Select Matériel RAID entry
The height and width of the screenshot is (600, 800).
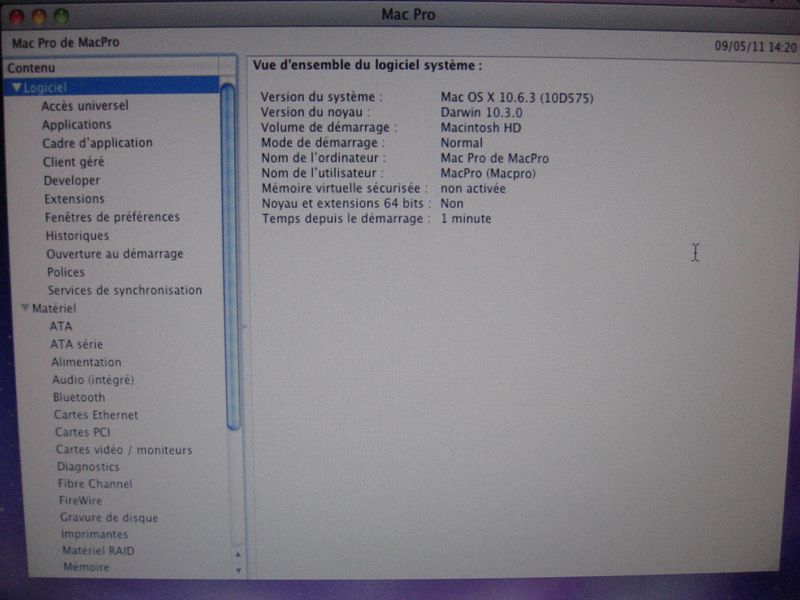(x=98, y=551)
